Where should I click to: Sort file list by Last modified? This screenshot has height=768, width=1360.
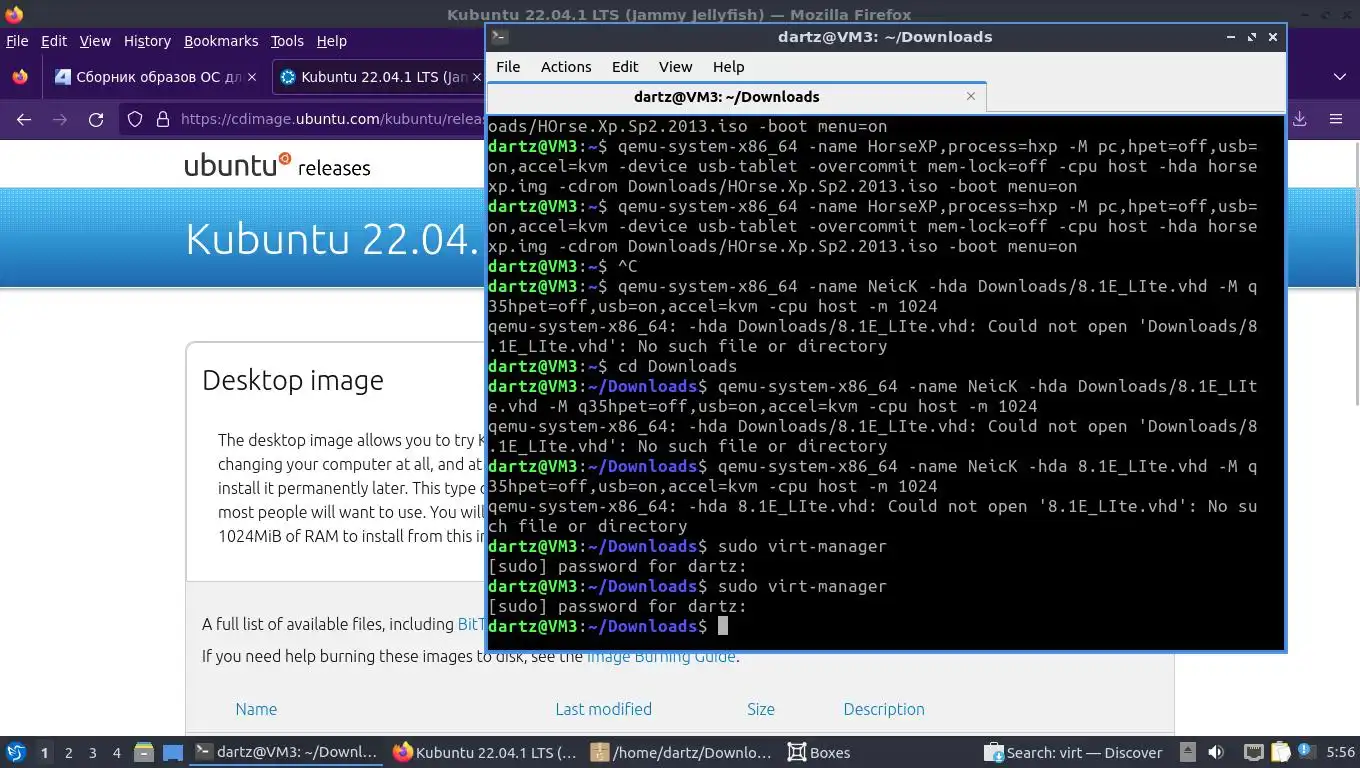click(603, 709)
